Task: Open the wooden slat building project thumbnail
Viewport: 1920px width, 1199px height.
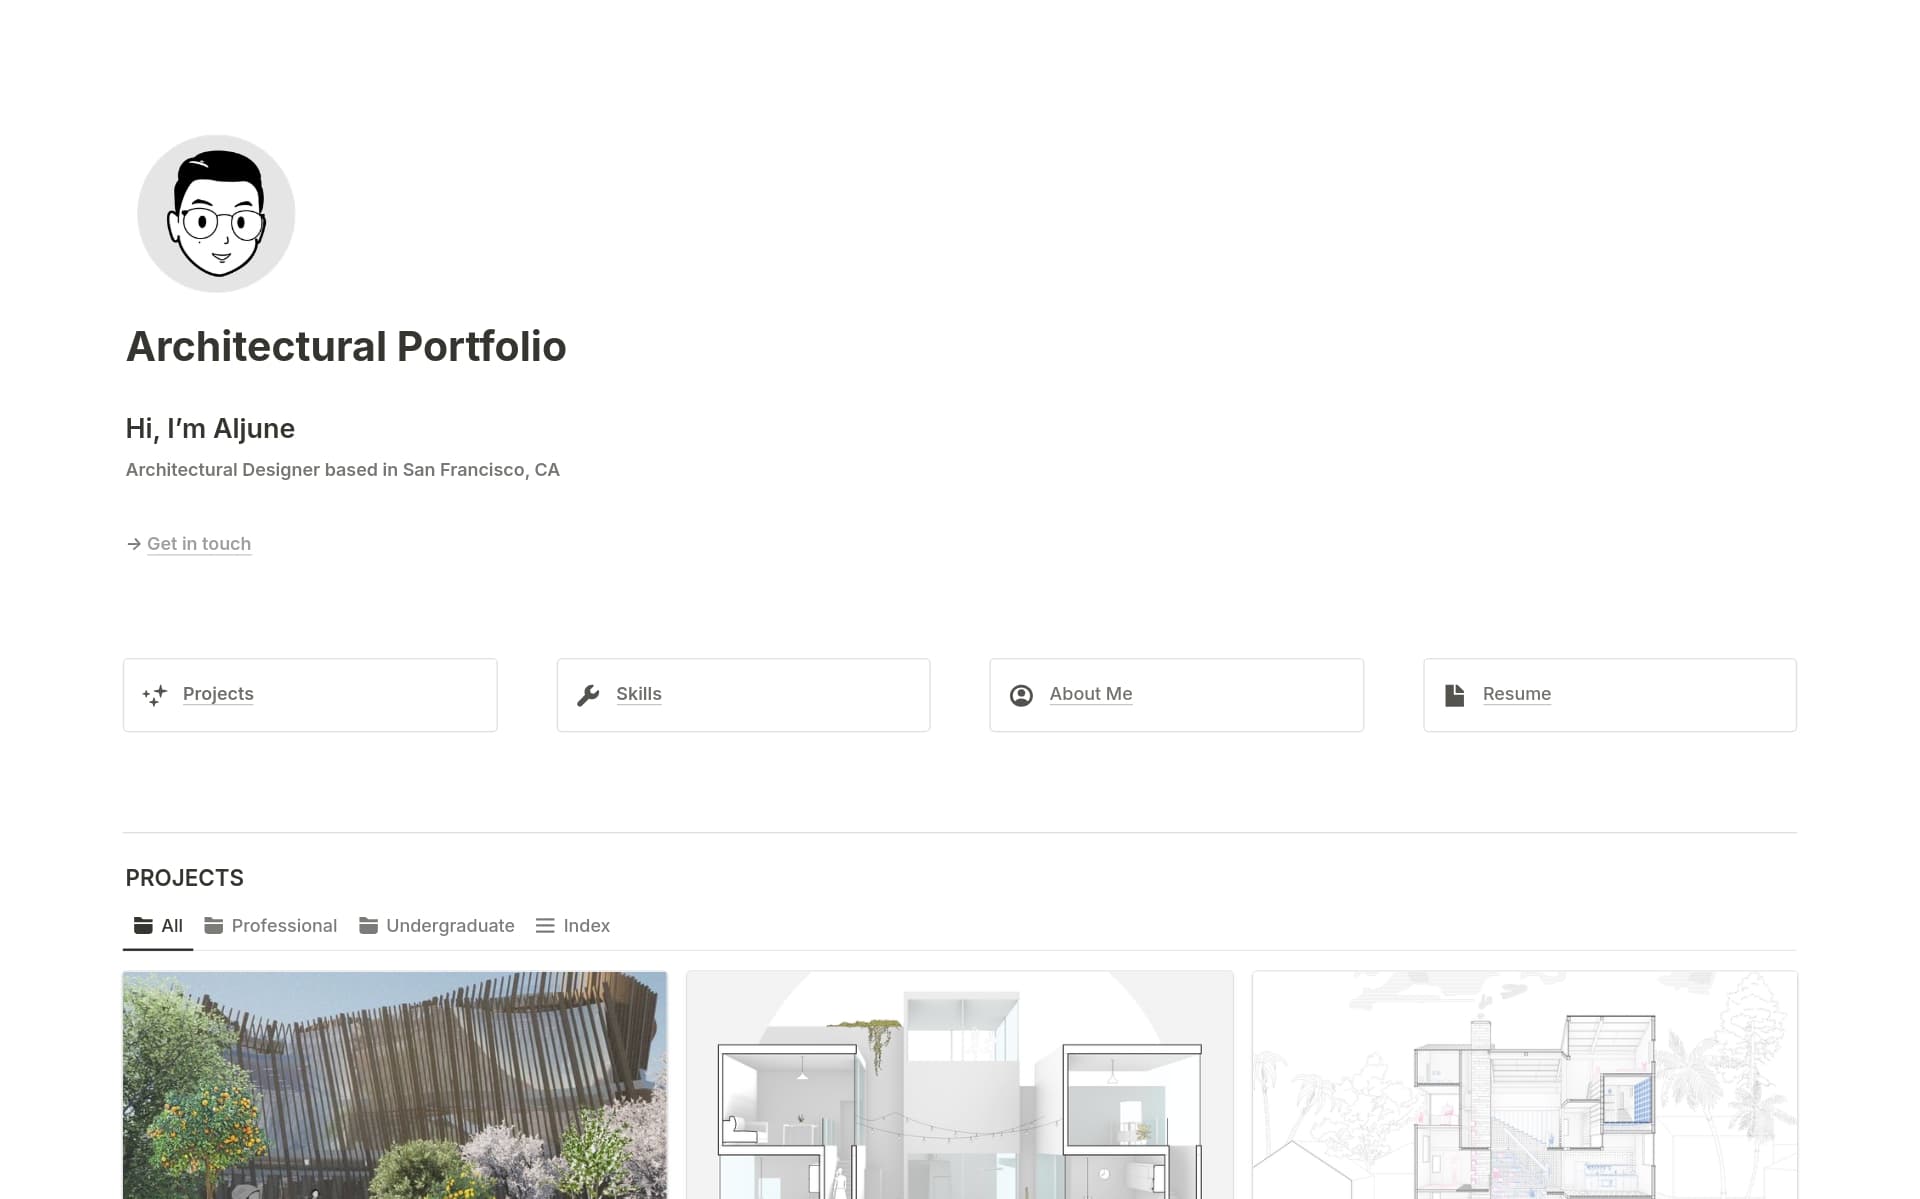Action: pyautogui.click(x=395, y=1085)
